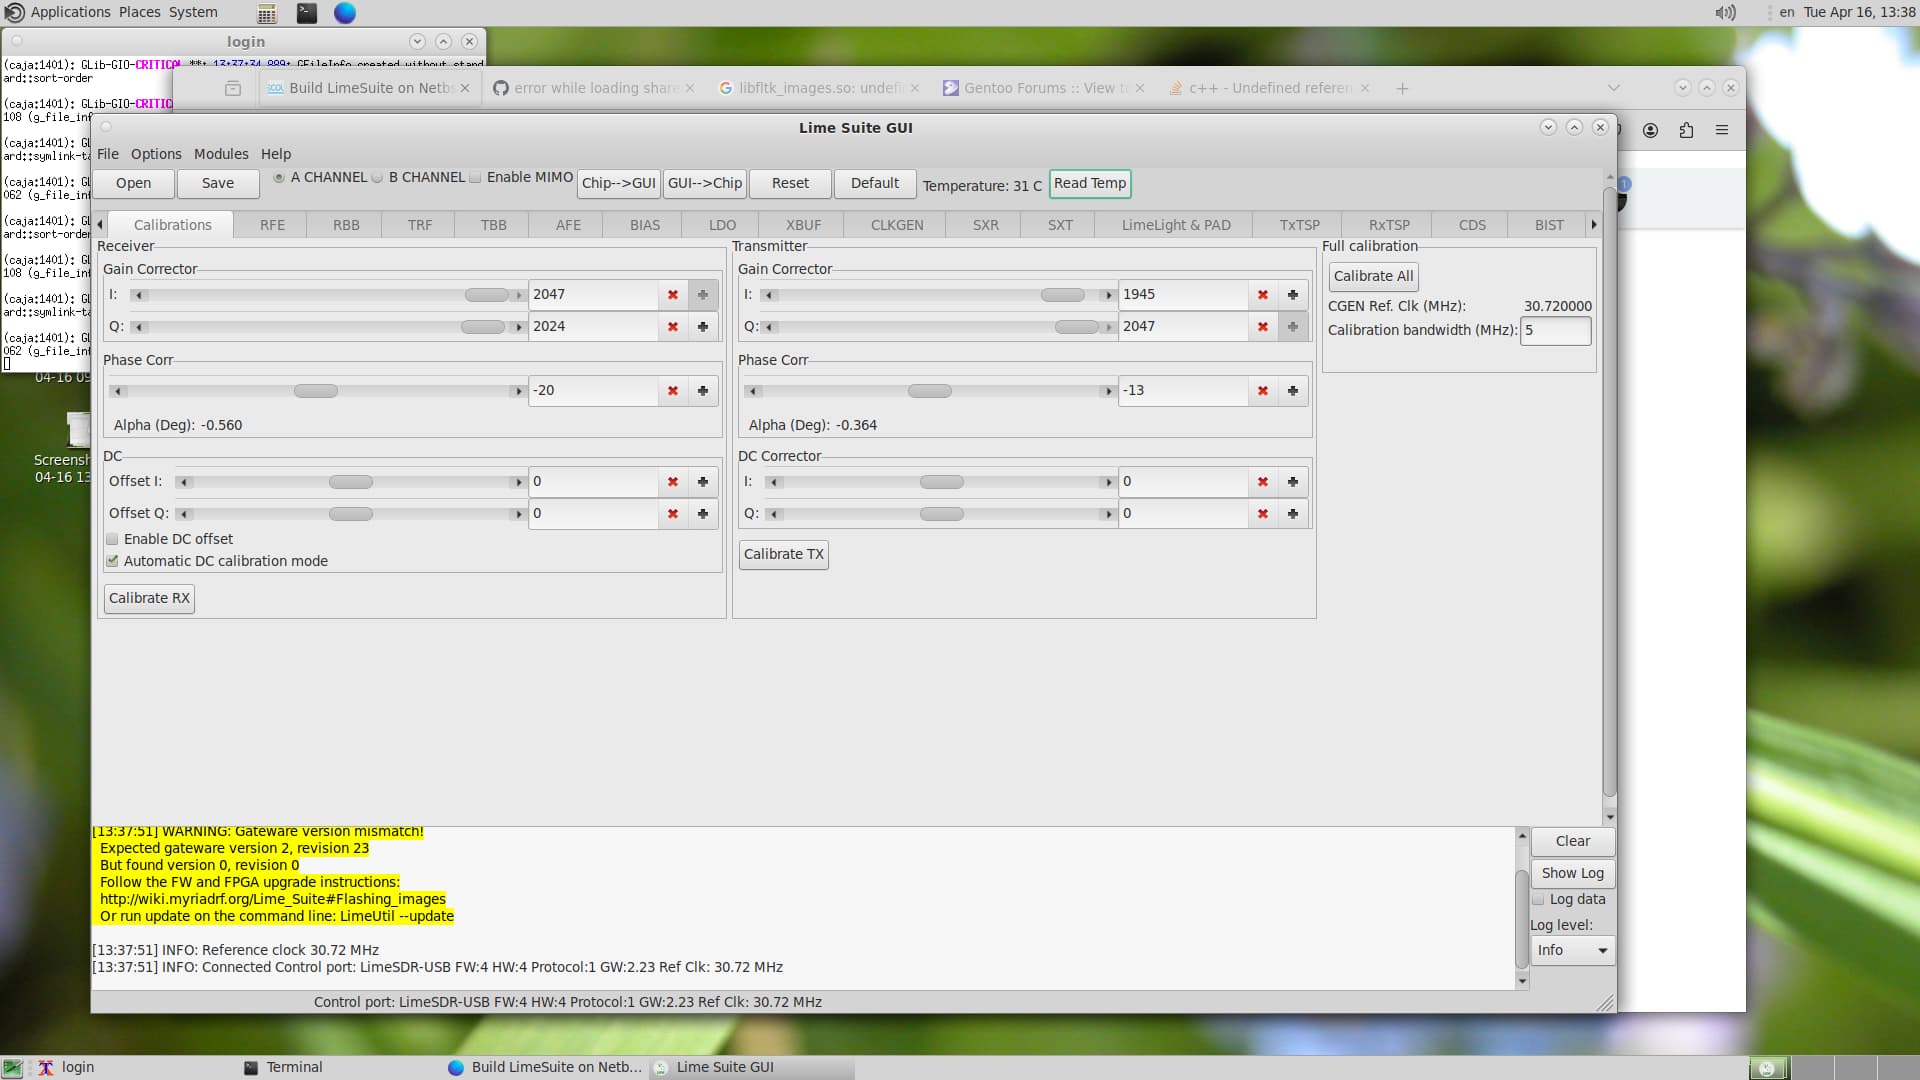This screenshot has height=1080, width=1920.
Task: Switch to the CLKGEN tab
Action: coord(897,226)
